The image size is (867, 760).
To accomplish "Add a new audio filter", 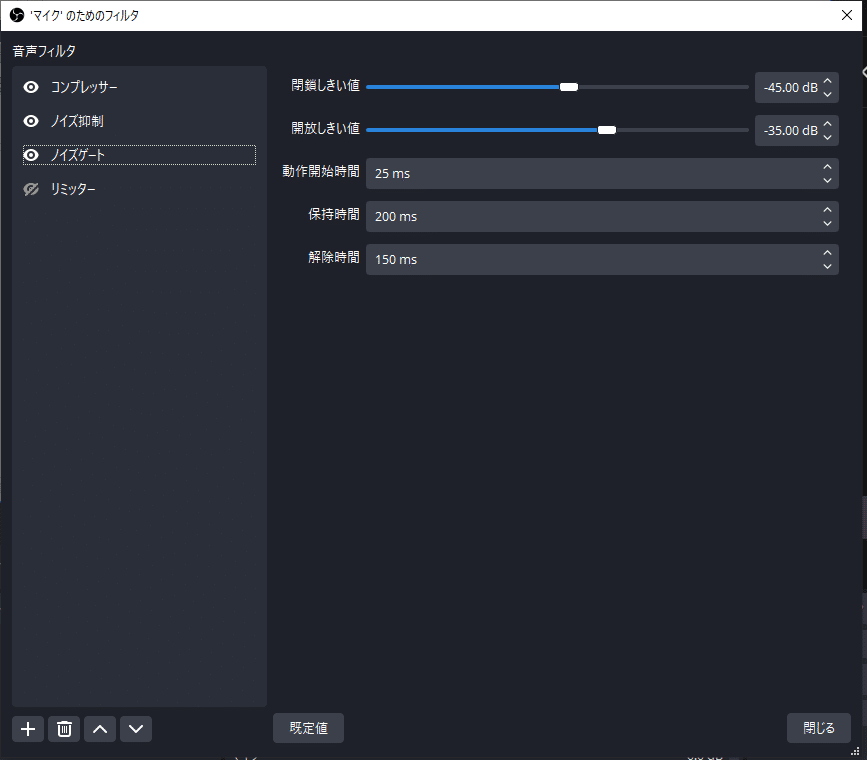I will 27,729.
